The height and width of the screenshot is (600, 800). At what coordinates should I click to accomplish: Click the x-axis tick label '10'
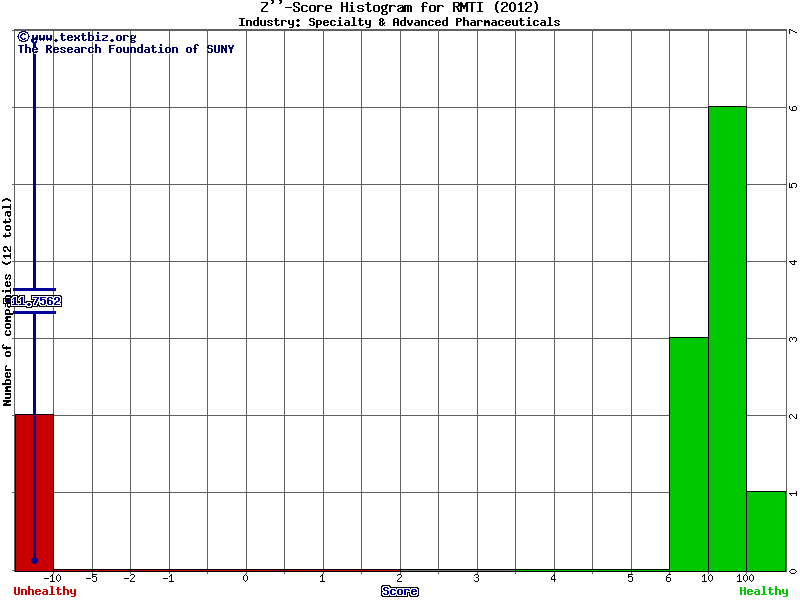point(707,578)
